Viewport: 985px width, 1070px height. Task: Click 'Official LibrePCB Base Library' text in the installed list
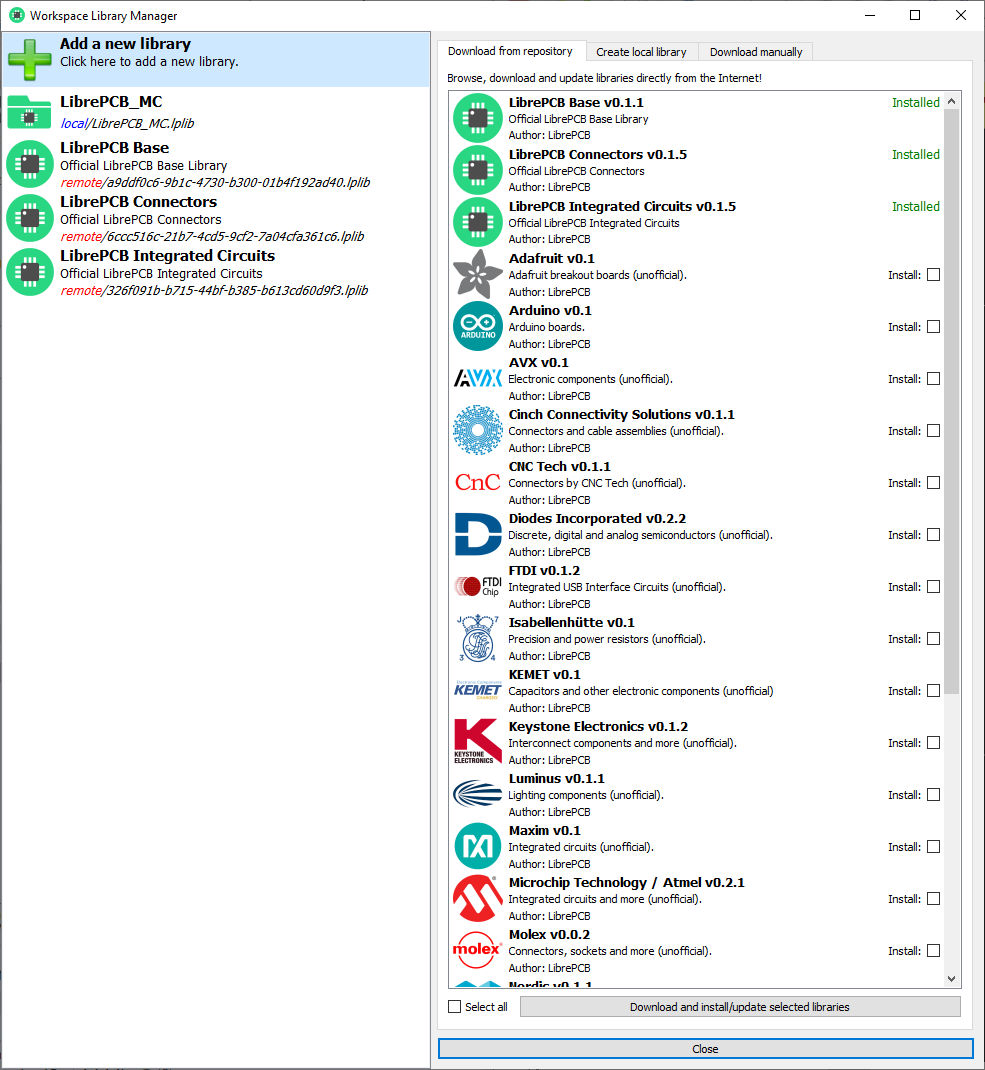(x=143, y=165)
